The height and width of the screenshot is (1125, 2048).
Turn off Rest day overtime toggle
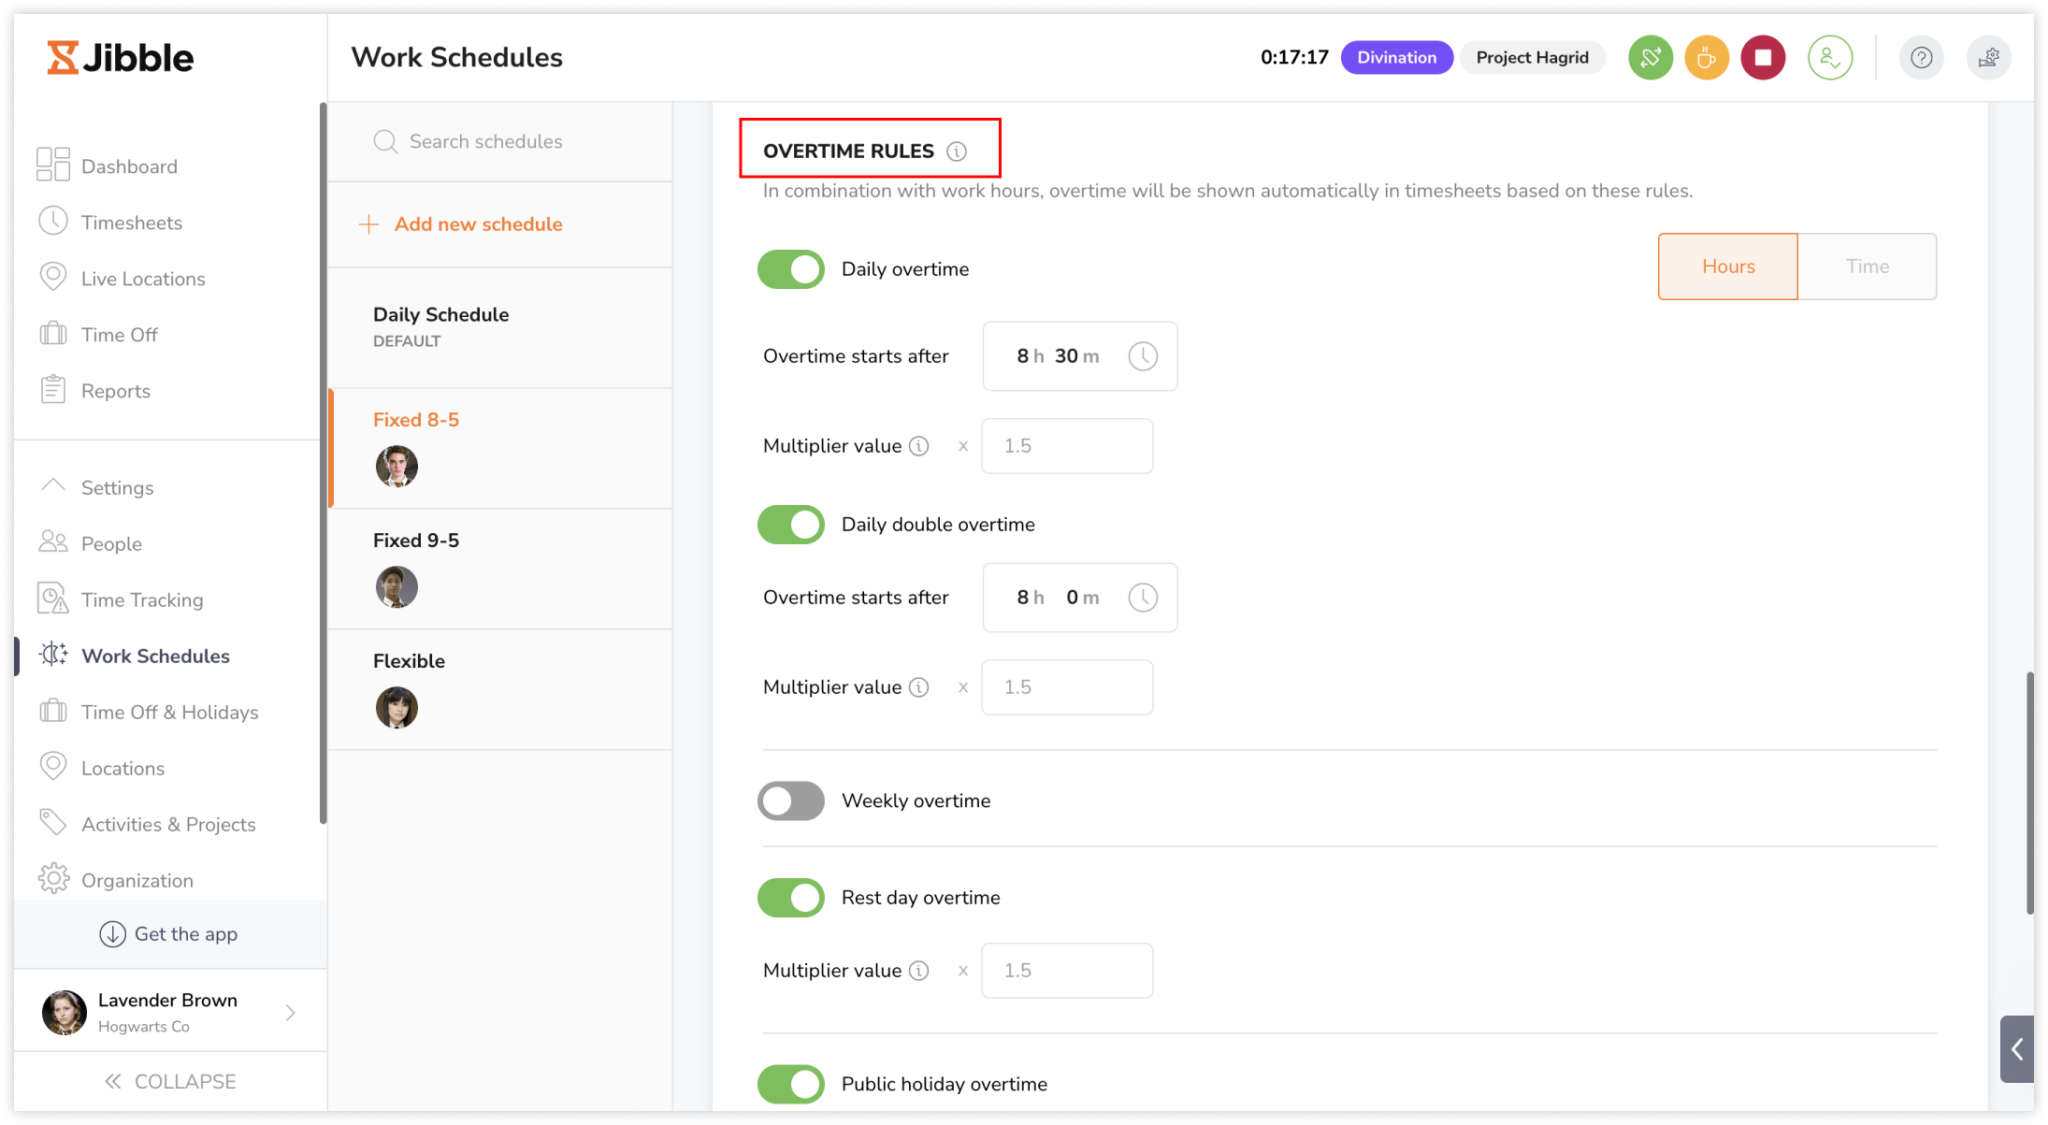click(791, 898)
